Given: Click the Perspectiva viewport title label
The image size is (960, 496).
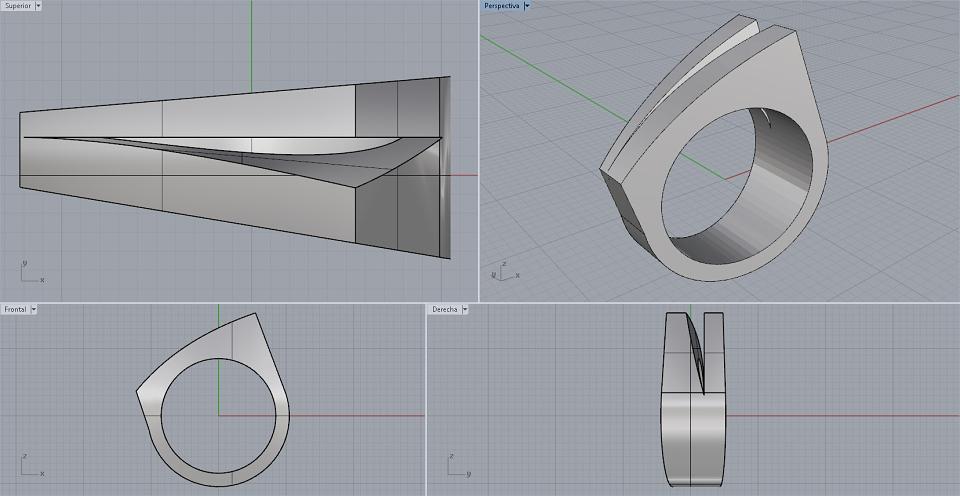Looking at the screenshot, I should pyautogui.click(x=501, y=6).
